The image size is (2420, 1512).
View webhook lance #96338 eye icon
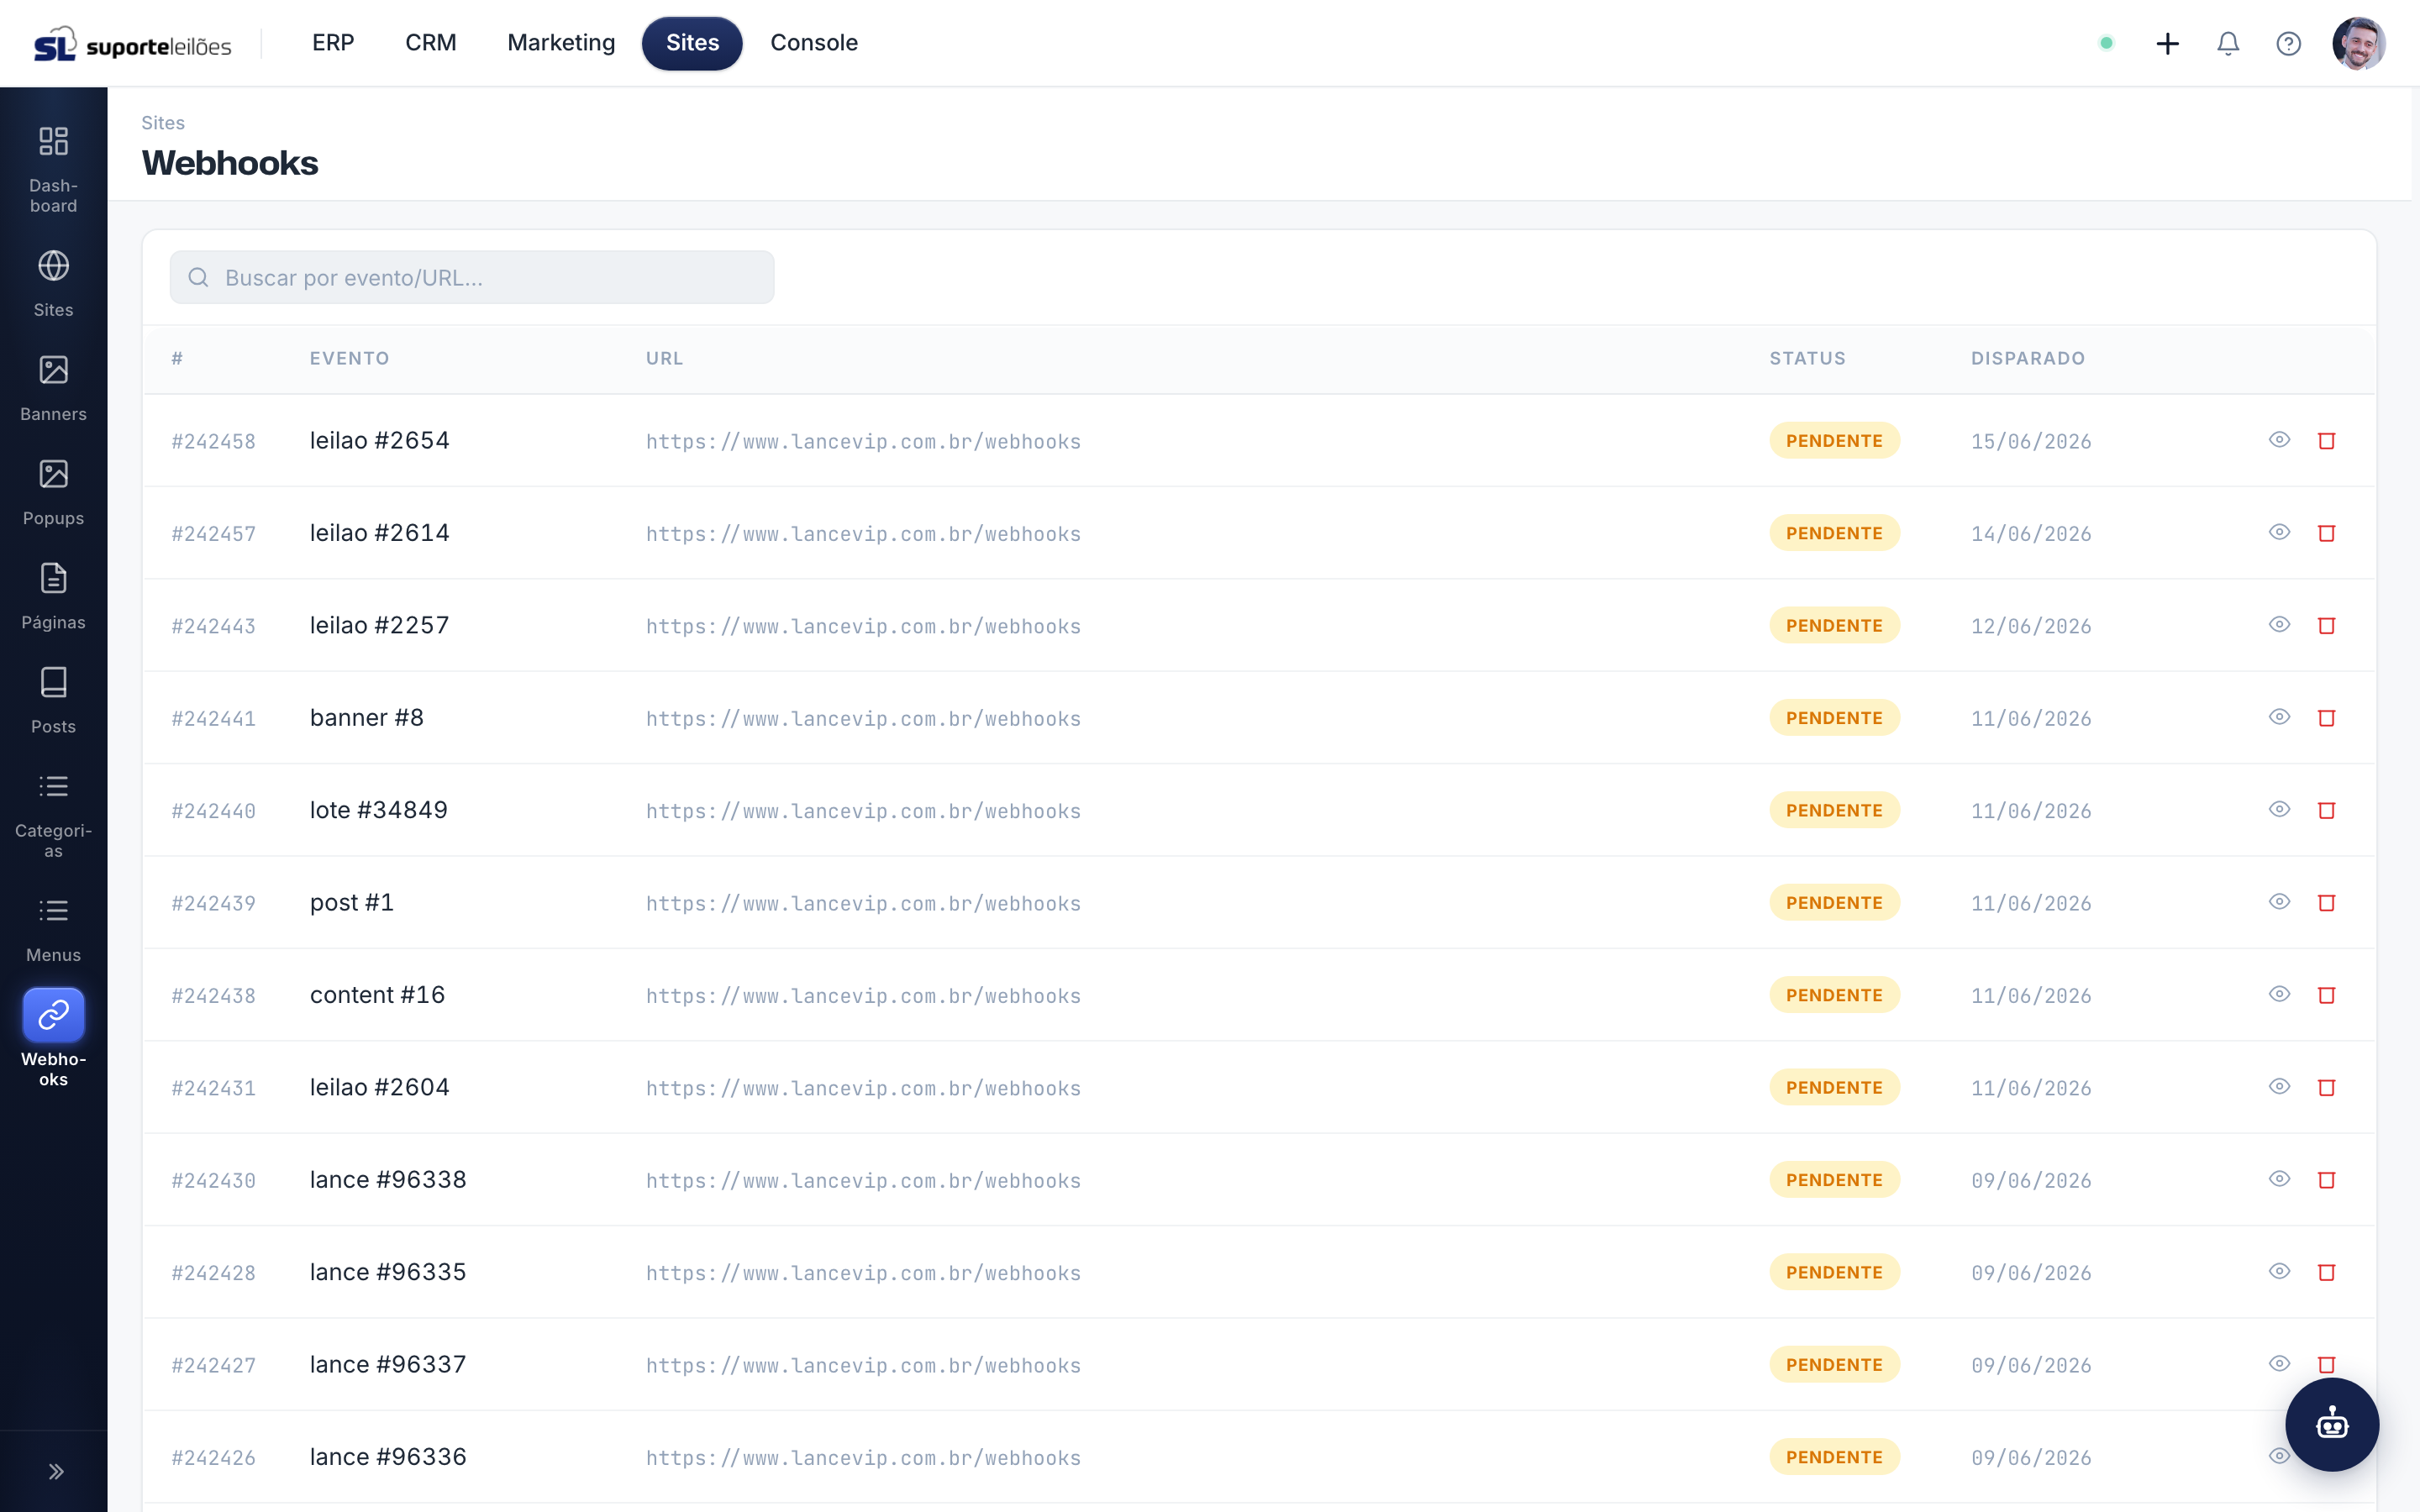[2279, 1179]
